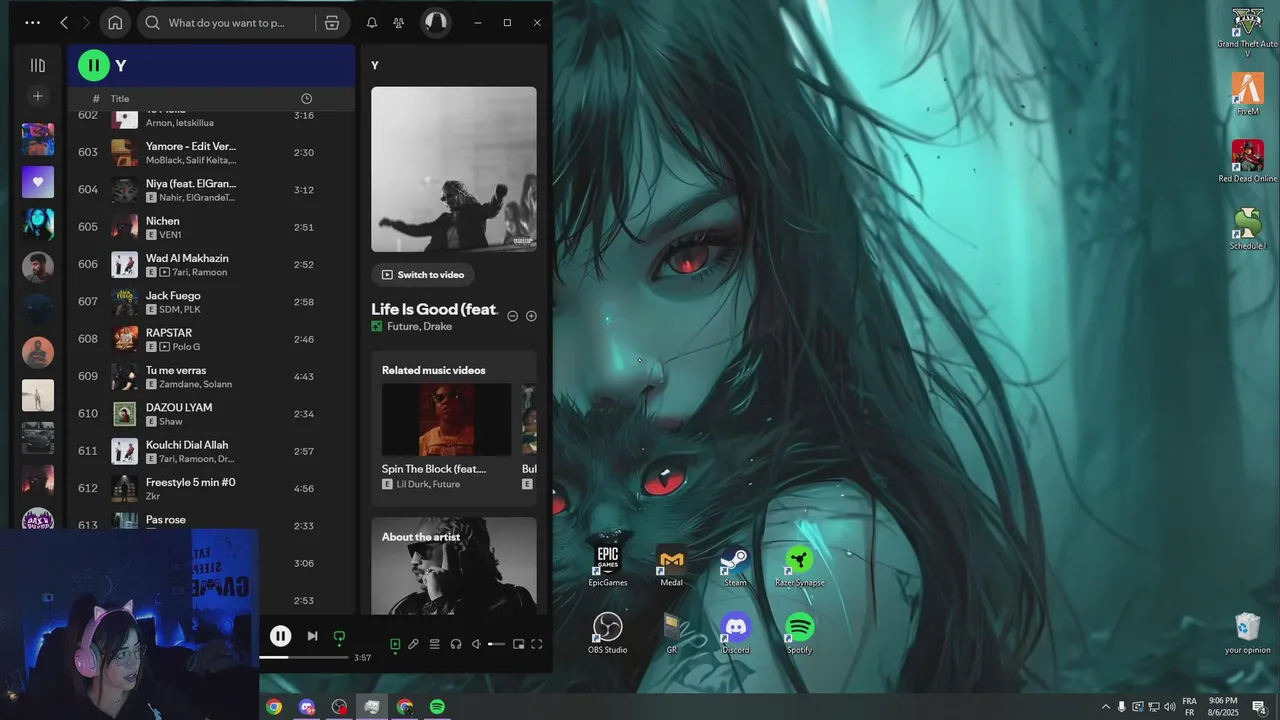Click Switch to video button
The width and height of the screenshot is (1280, 720).
coord(423,274)
